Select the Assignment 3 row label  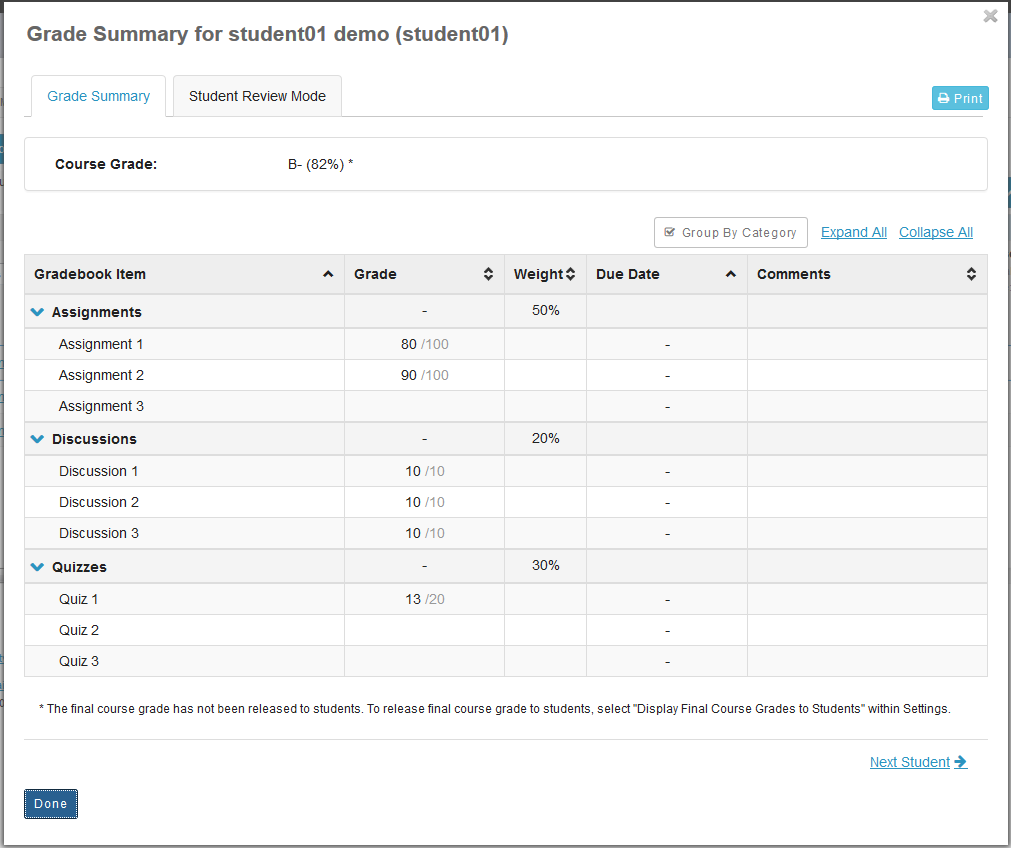click(x=101, y=406)
